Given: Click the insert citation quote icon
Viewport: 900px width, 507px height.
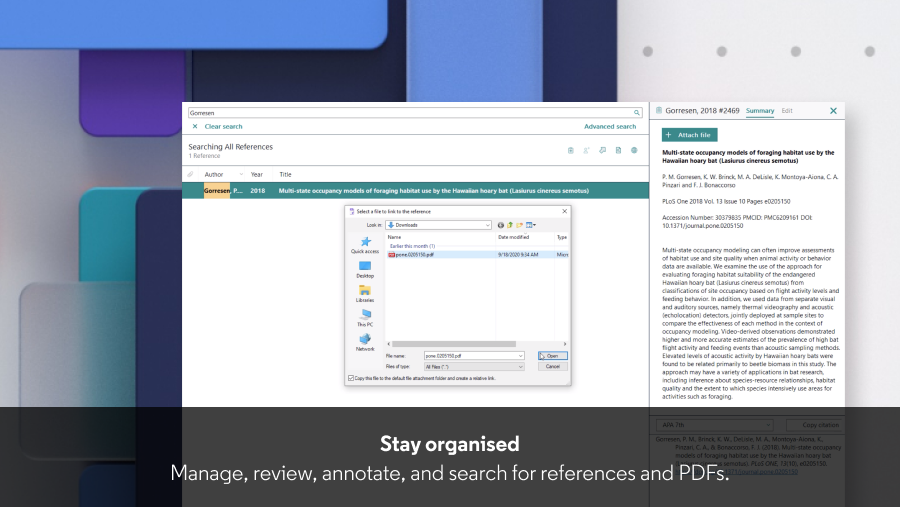Looking at the screenshot, I should pos(602,150).
